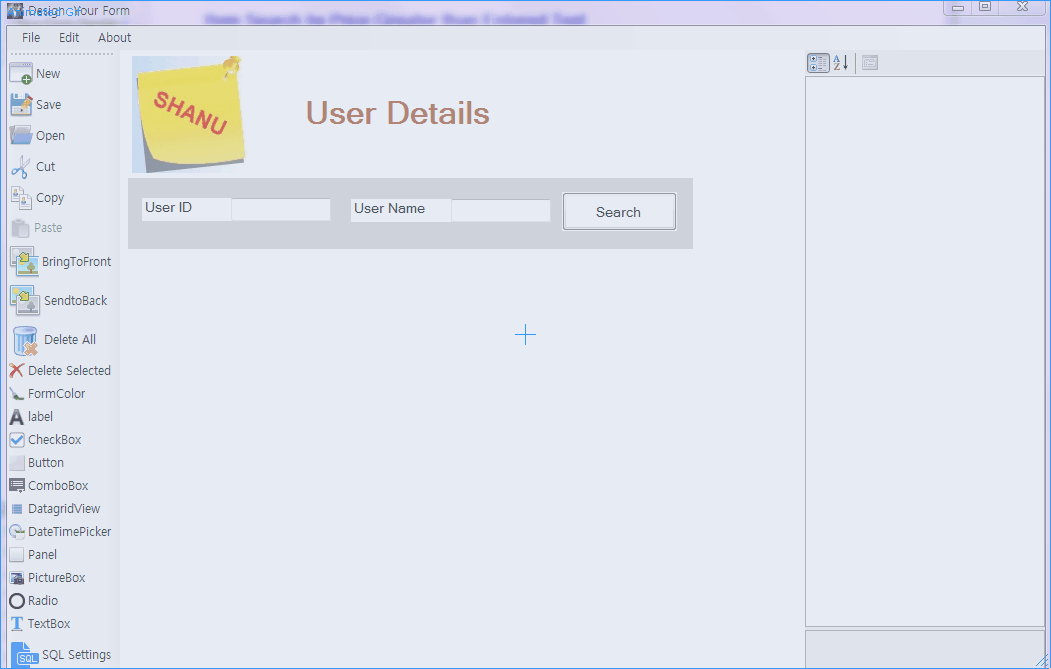Image resolution: width=1051 pixels, height=669 pixels.
Task: Select the CheckBox control tool
Action: pos(17,440)
